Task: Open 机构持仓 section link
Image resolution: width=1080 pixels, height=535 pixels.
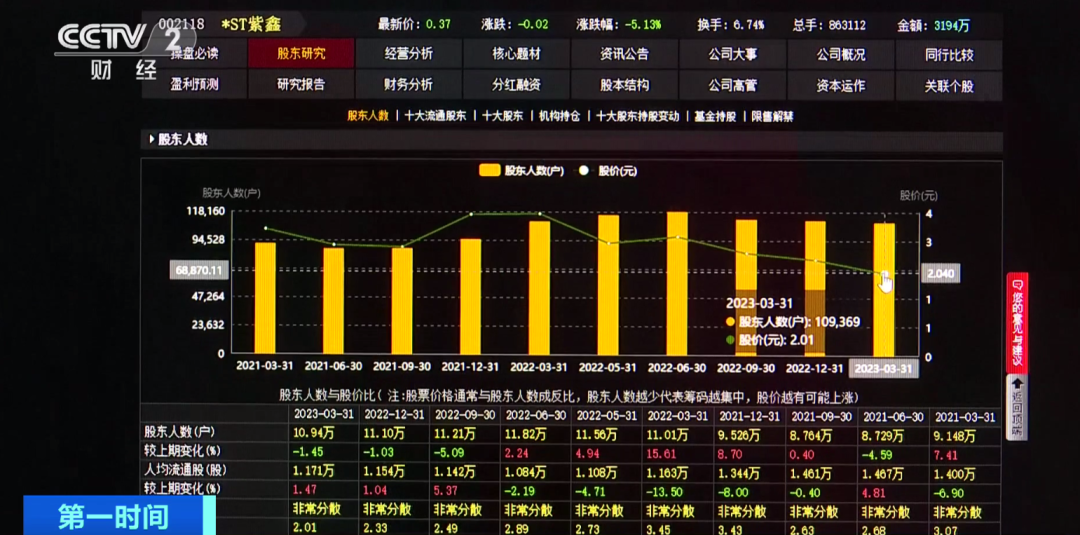Action: tap(559, 116)
